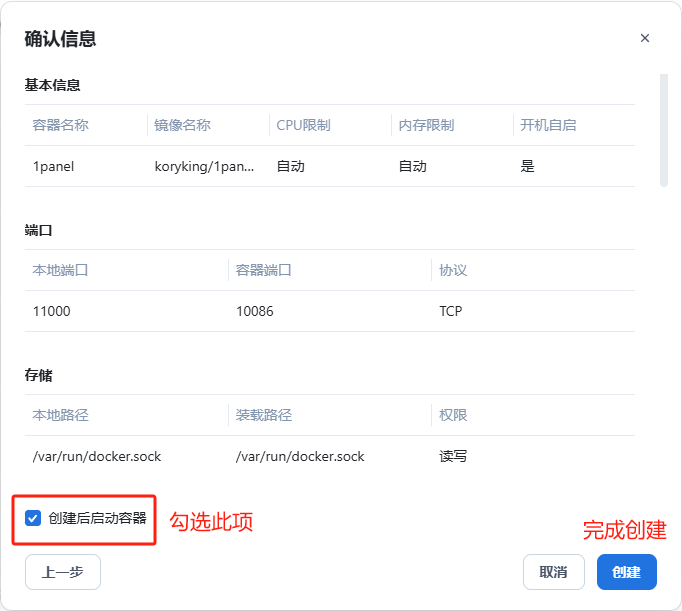The image size is (682, 611).
Task: Click the 自动 value under 内存限制
Action: 412,166
